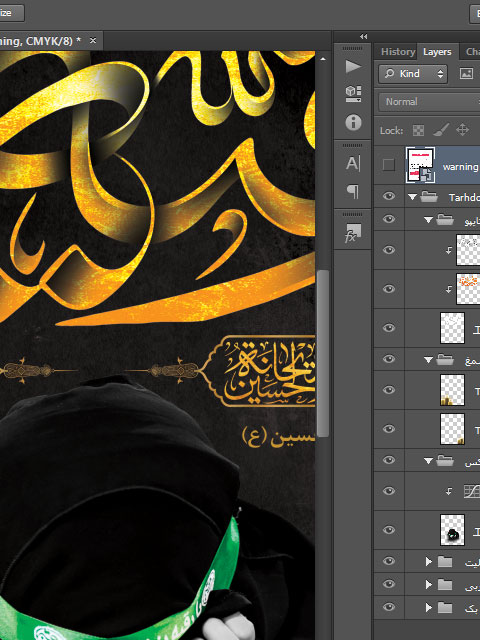Open the Character panel icon
Screen dimensions: 480x640
coord(353,163)
